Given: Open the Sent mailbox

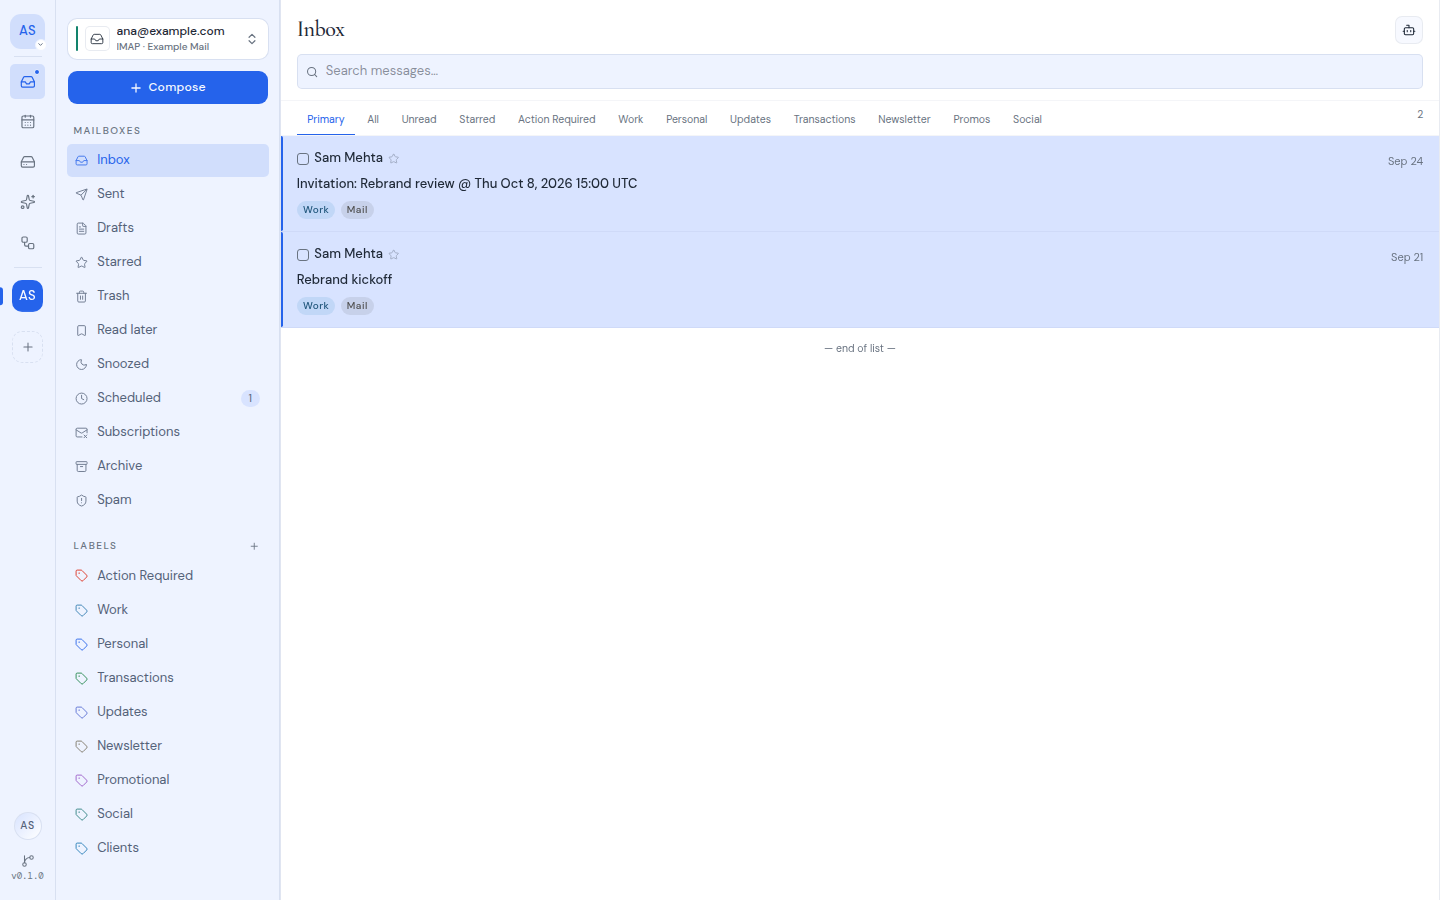Looking at the screenshot, I should pyautogui.click(x=168, y=194).
